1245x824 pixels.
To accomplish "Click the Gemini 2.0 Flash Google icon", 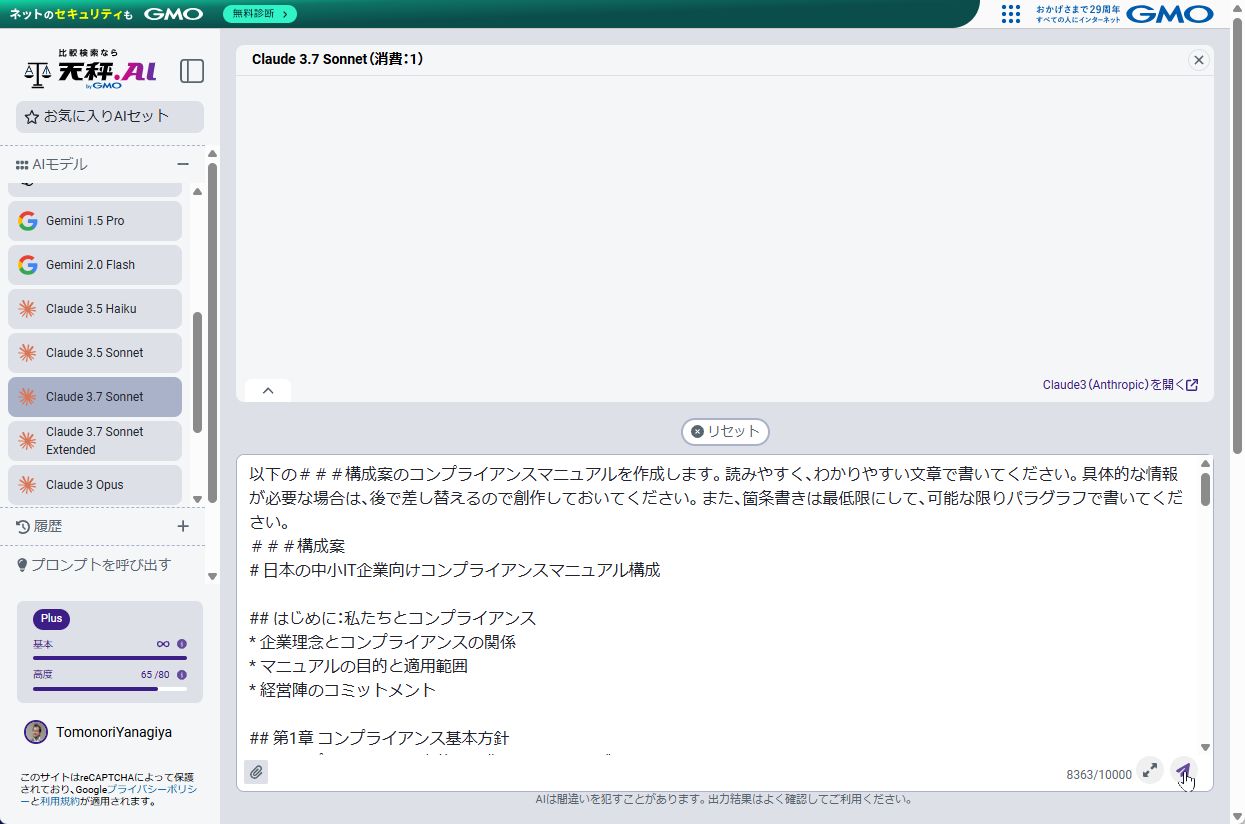I will click(x=27, y=265).
